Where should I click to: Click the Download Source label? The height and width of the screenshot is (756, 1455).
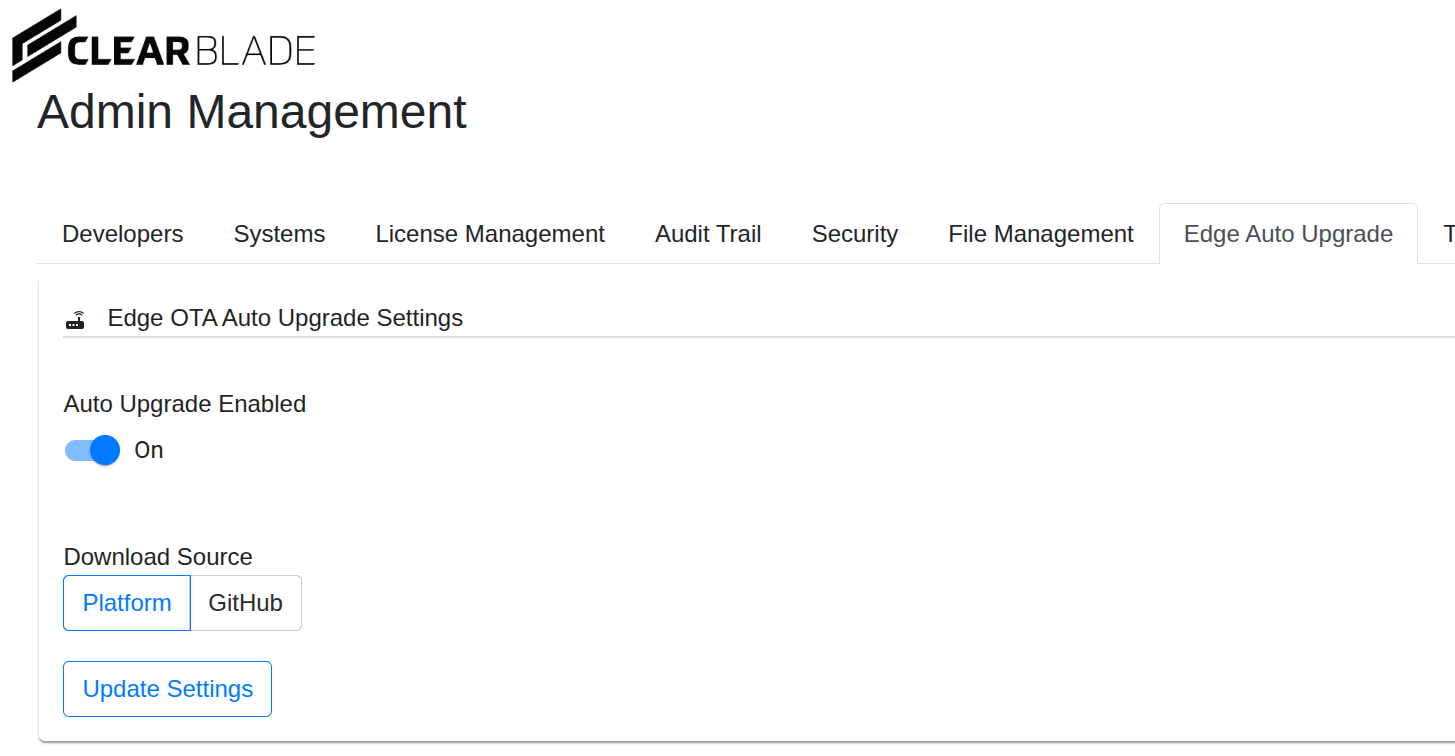(158, 557)
